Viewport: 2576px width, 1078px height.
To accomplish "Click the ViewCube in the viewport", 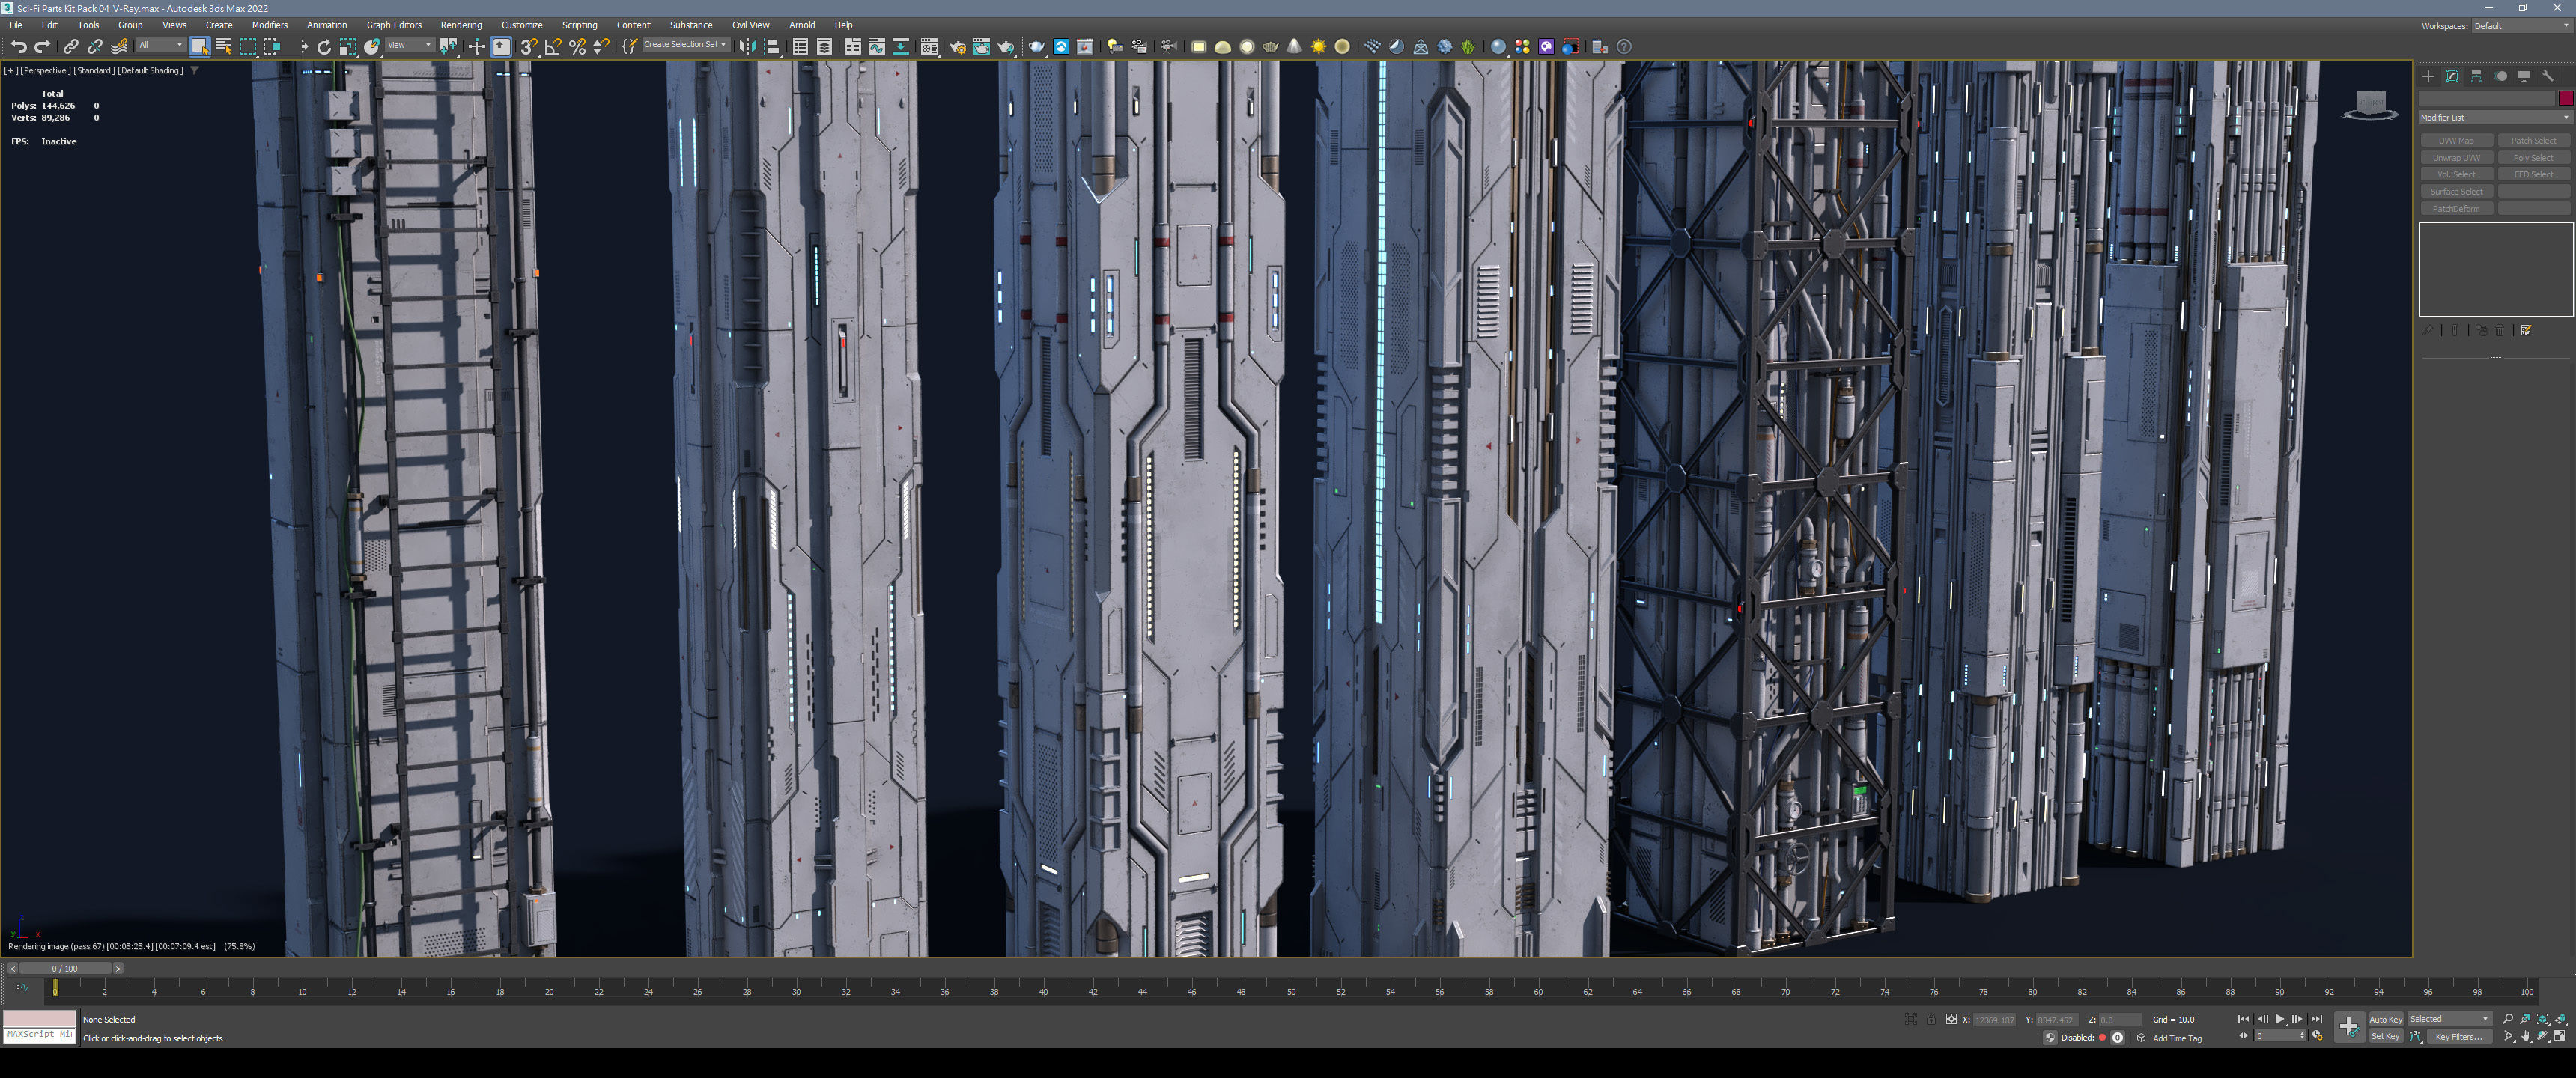I will pyautogui.click(x=2370, y=105).
